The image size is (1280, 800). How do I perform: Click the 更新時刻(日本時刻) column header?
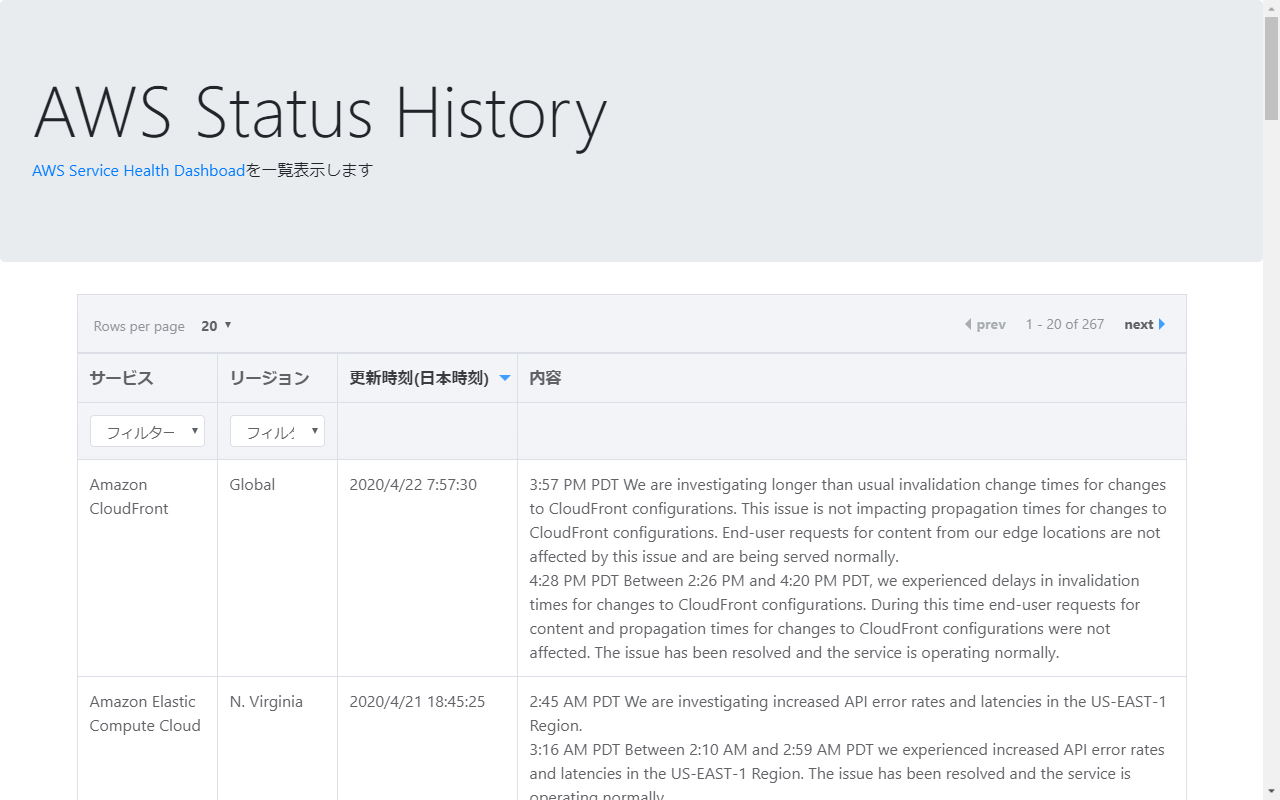coord(418,378)
